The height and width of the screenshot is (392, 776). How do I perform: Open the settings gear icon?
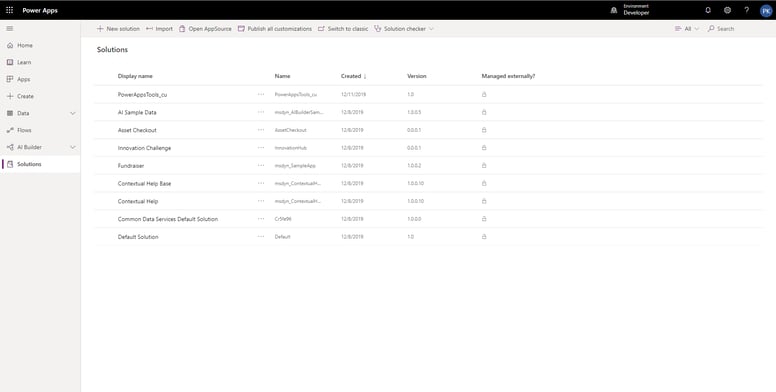pos(727,10)
